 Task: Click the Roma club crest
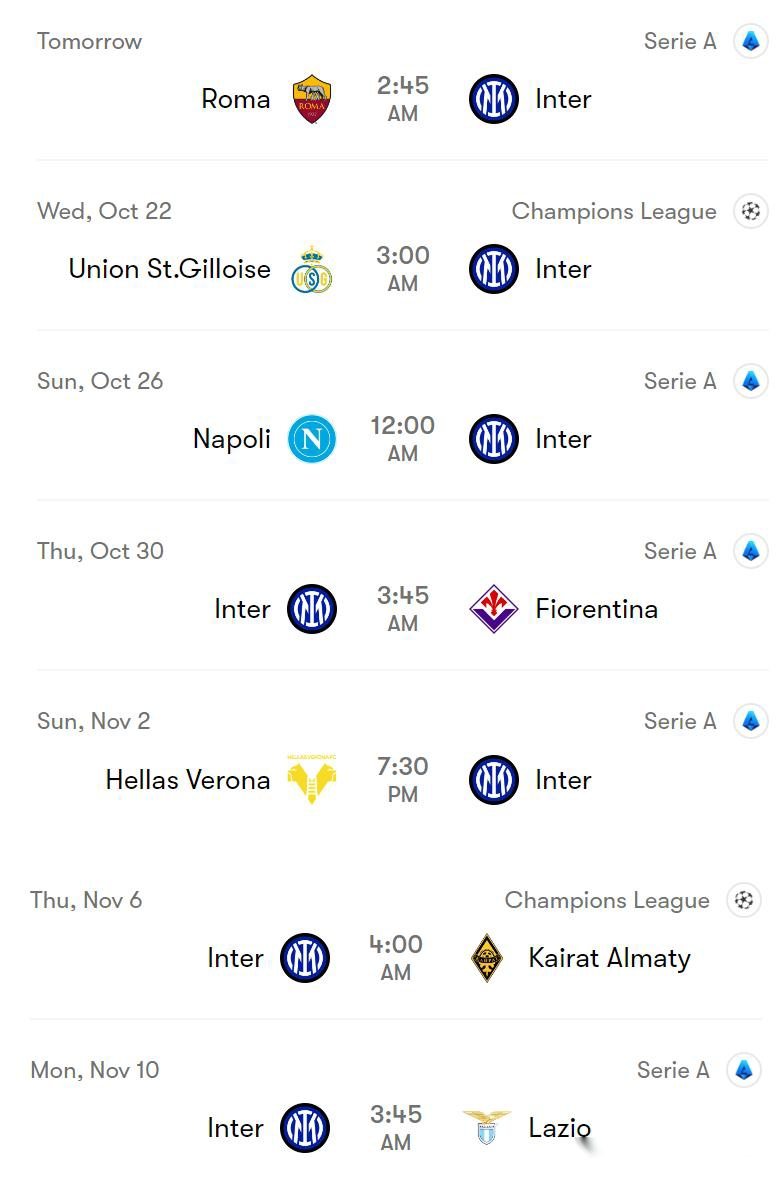tap(312, 99)
